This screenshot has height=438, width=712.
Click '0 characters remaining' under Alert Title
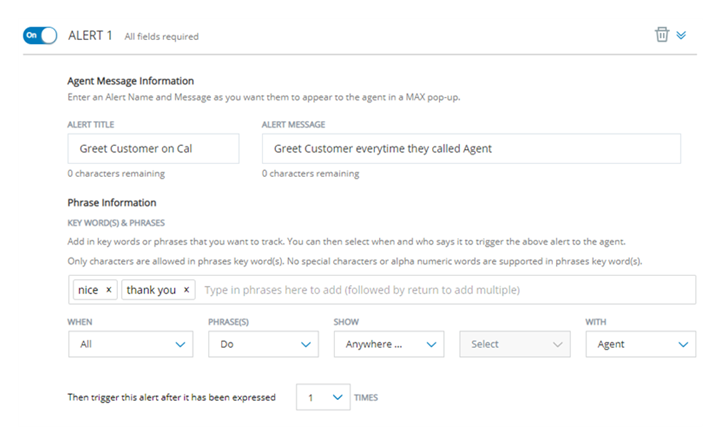click(x=116, y=173)
